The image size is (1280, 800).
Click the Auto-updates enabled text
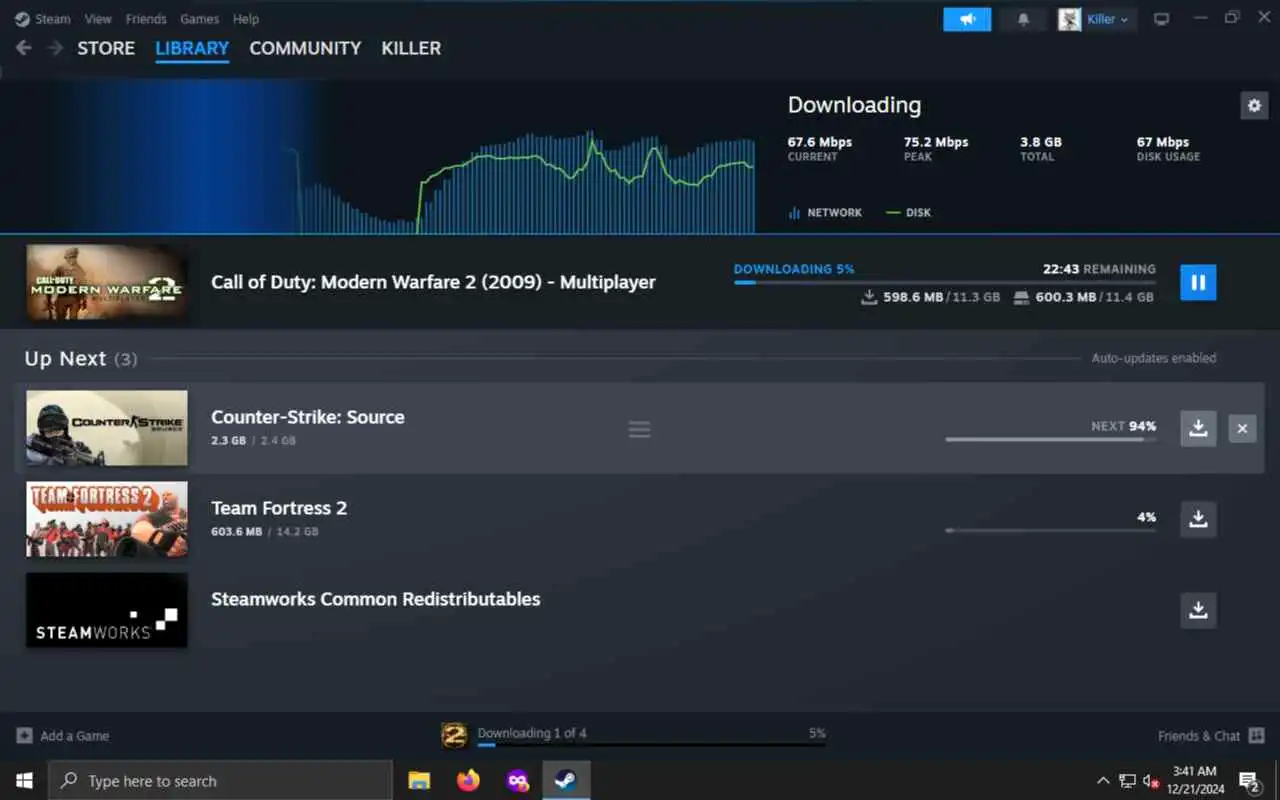point(1154,358)
